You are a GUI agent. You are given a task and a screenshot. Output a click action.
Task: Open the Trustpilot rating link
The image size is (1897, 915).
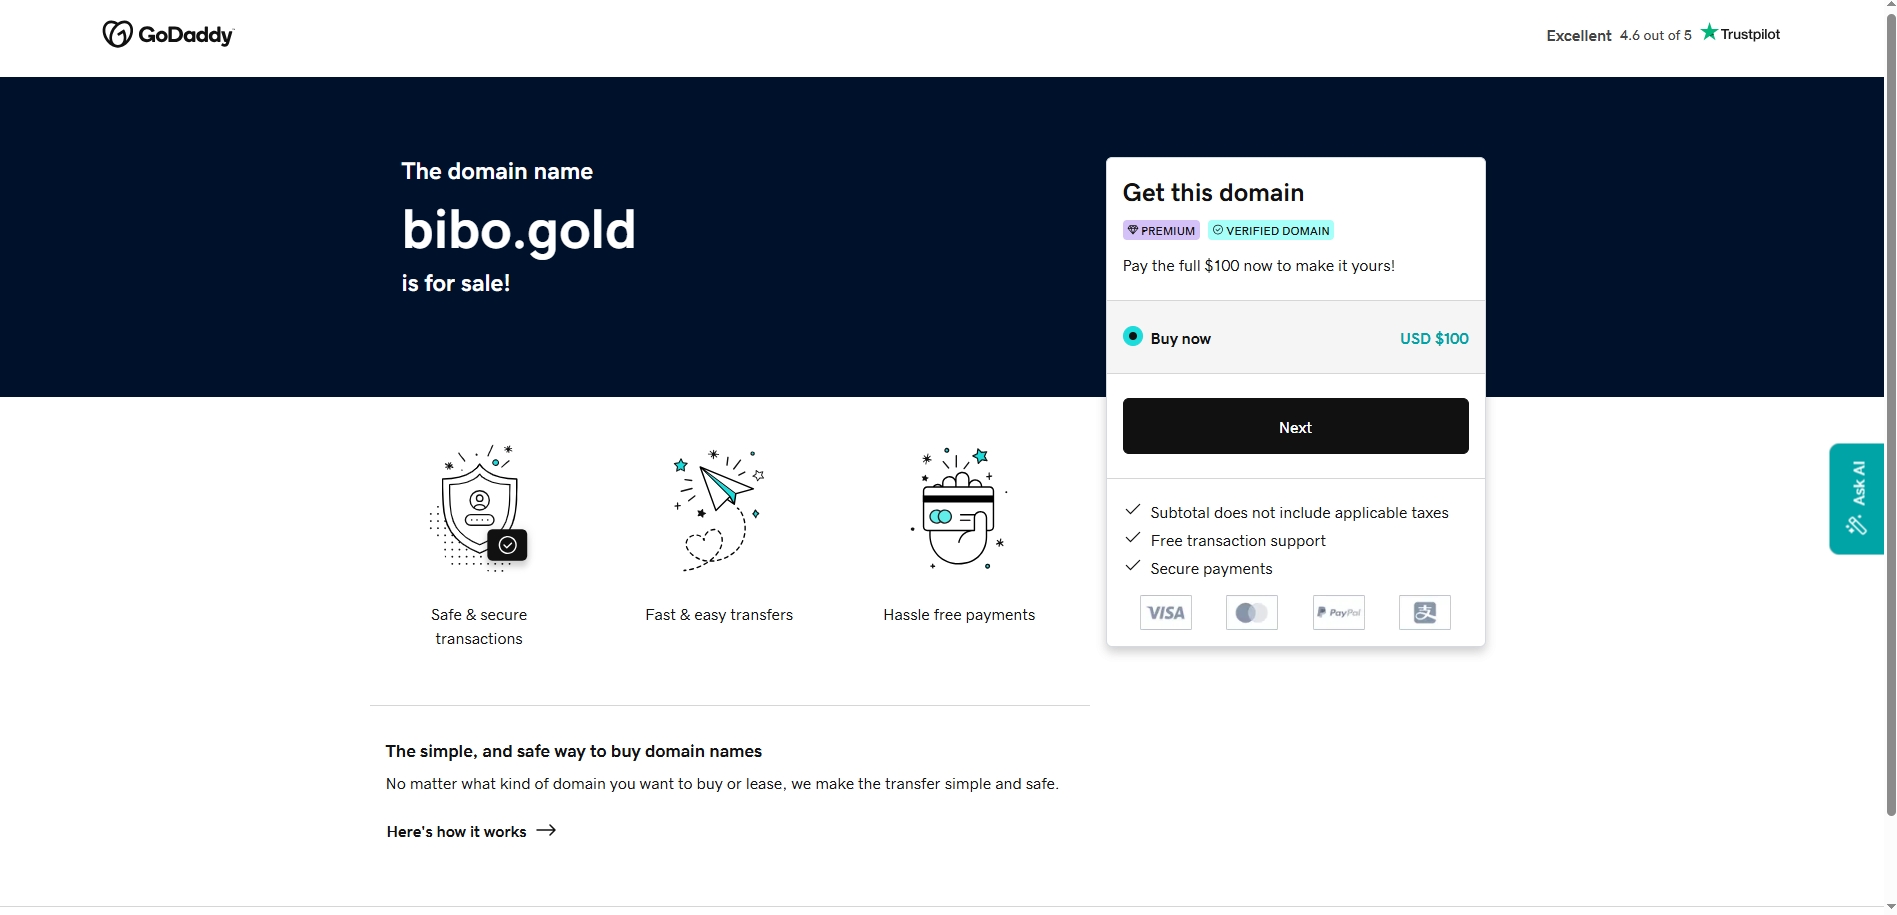click(1662, 35)
